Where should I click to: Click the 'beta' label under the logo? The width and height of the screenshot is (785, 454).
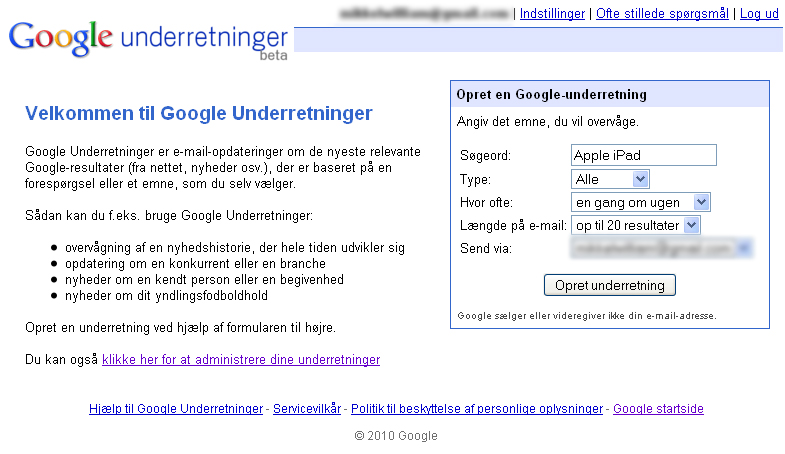click(273, 56)
